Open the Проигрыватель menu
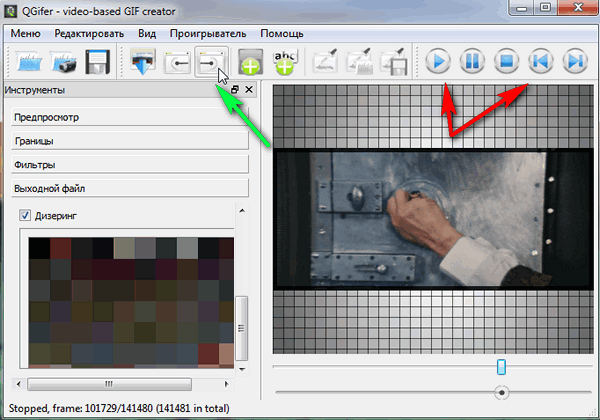The height and width of the screenshot is (420, 600). (x=208, y=34)
